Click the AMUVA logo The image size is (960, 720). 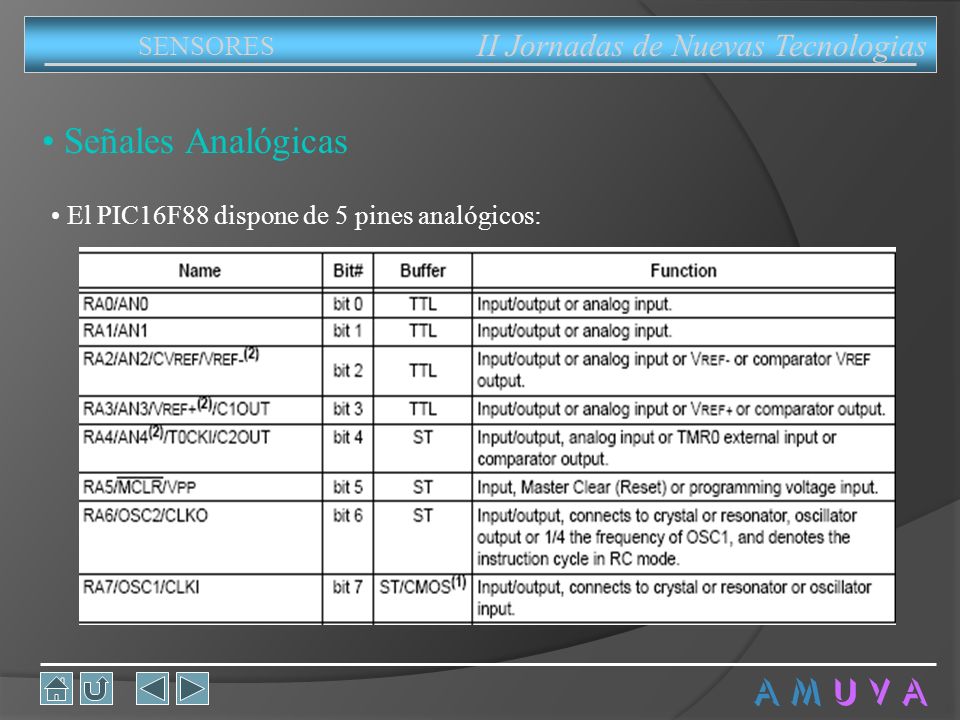coord(841,692)
